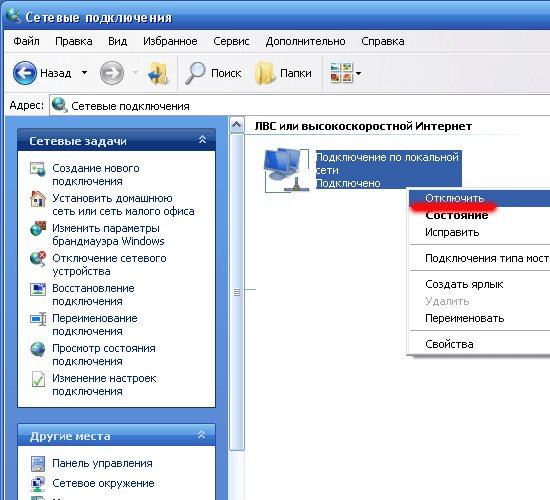This screenshot has height=500, width=550.
Task: Collapse the Сетевые задачи panel
Action: click(x=202, y=140)
